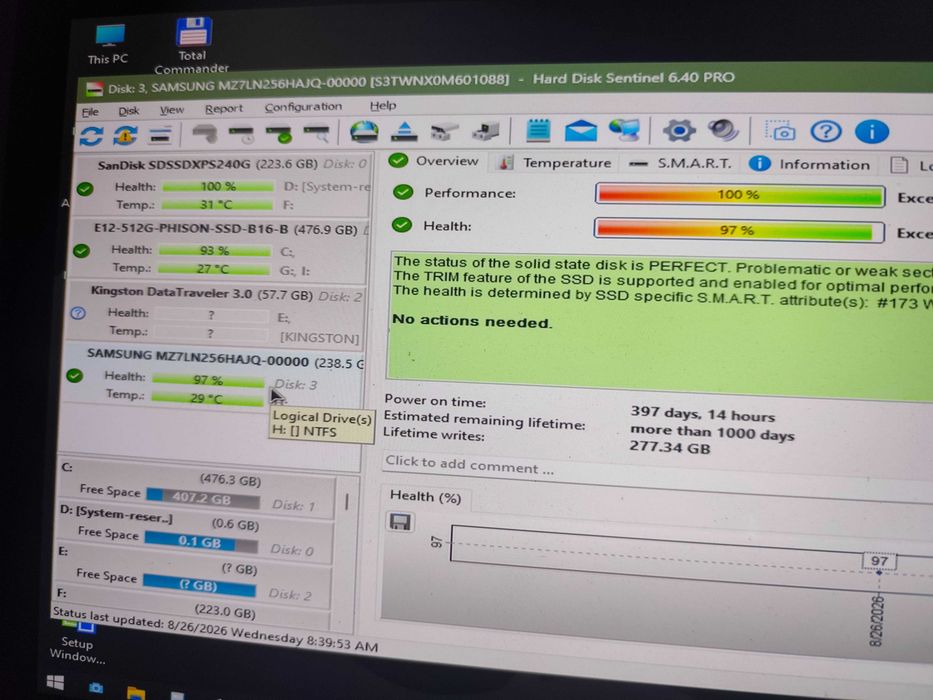The height and width of the screenshot is (700, 933).
Task: Click the disk with magnifier icon
Action: pos(317,133)
